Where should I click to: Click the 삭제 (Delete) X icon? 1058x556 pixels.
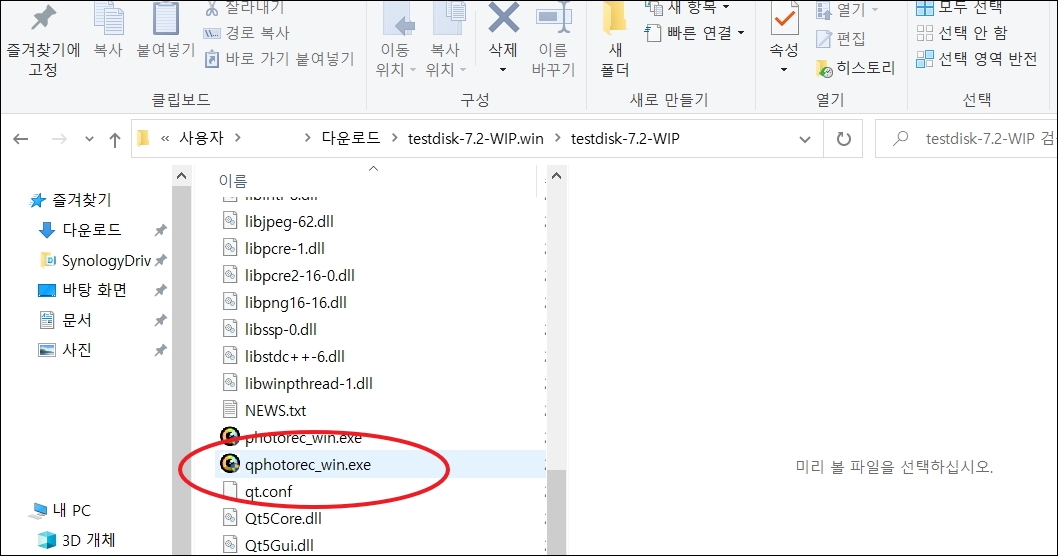[x=503, y=19]
